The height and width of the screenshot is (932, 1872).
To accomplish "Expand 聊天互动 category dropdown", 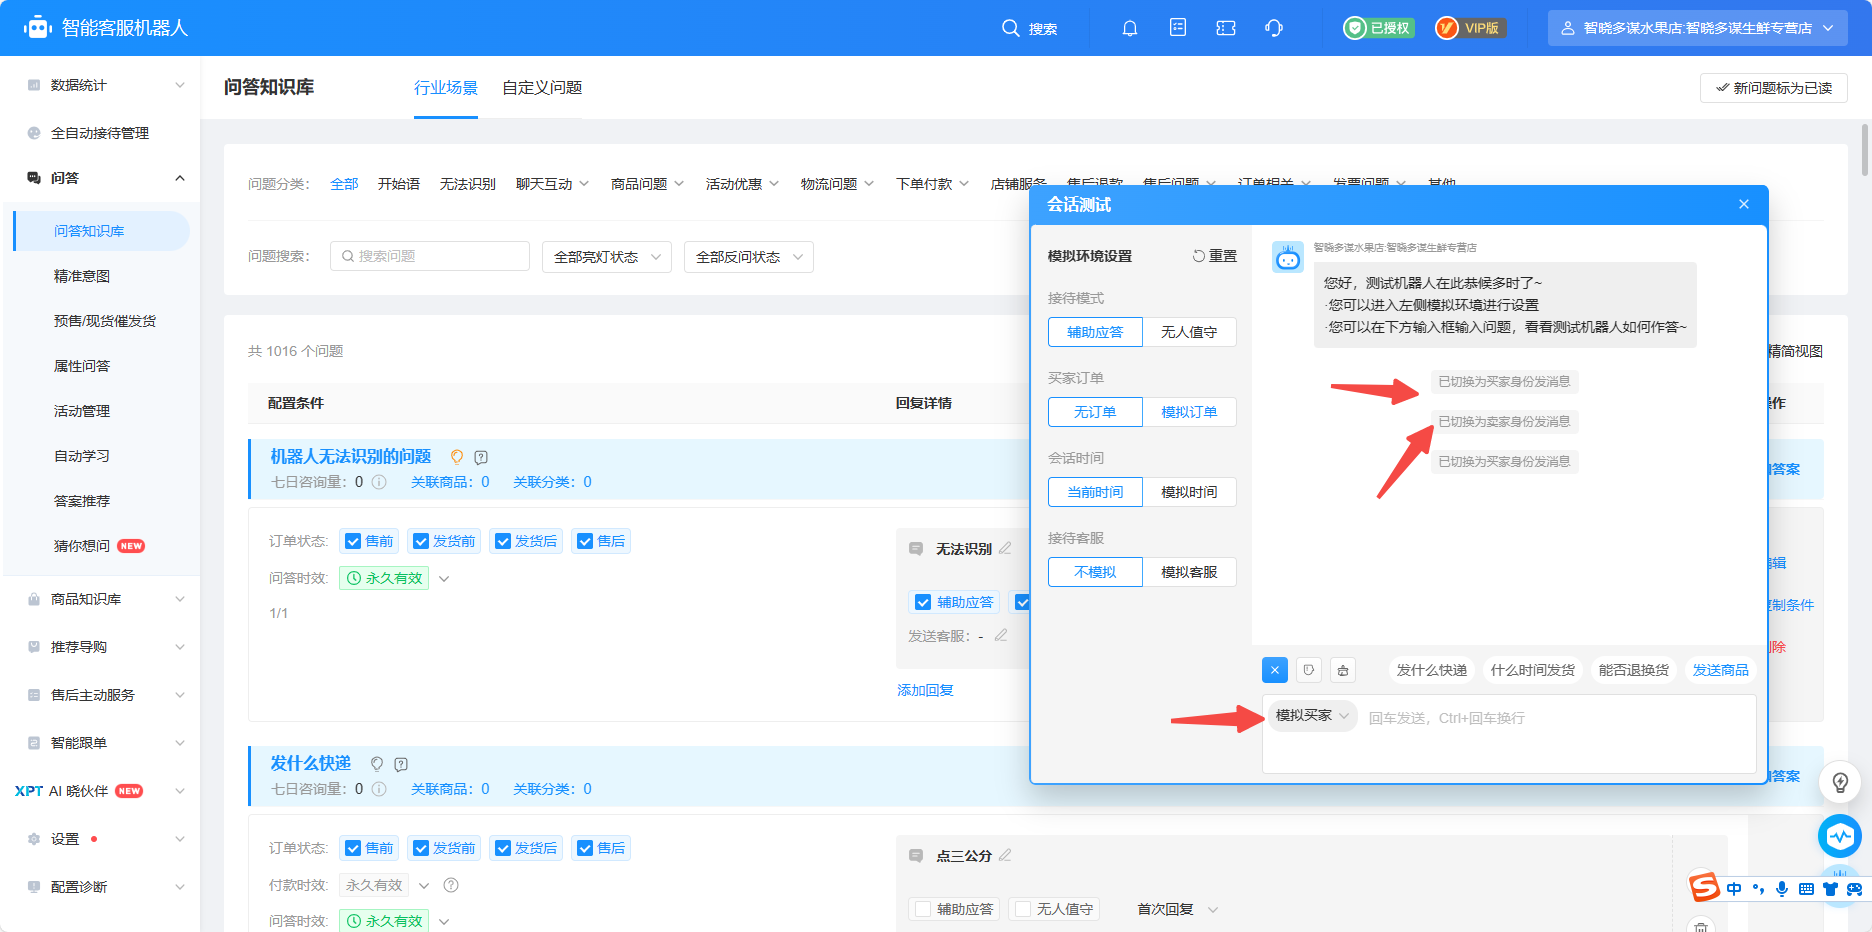I will [x=553, y=184].
